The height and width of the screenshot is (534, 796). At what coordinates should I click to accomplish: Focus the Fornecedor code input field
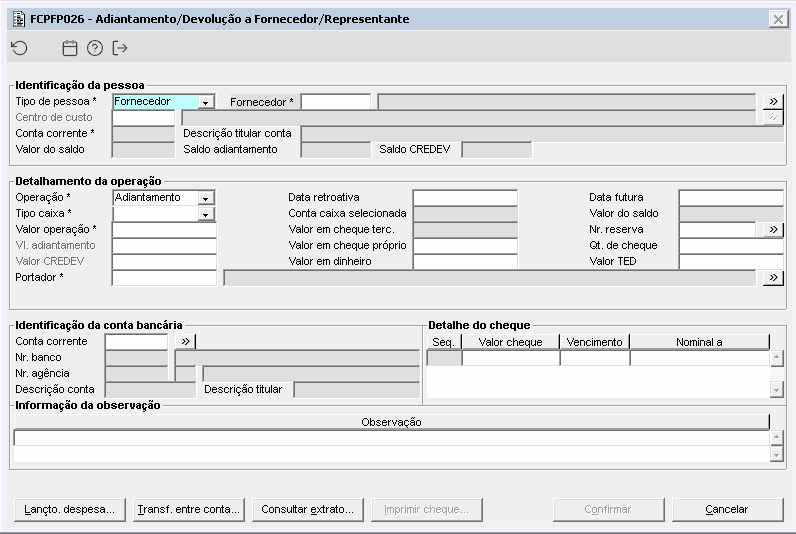[336, 102]
